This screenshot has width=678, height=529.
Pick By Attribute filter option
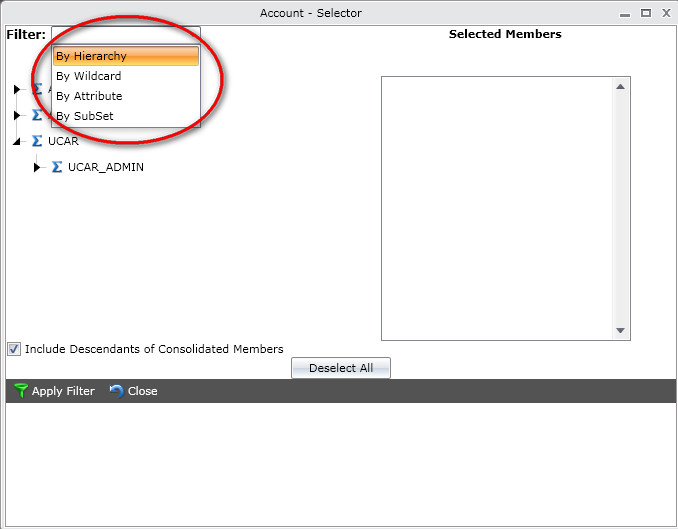pos(126,96)
